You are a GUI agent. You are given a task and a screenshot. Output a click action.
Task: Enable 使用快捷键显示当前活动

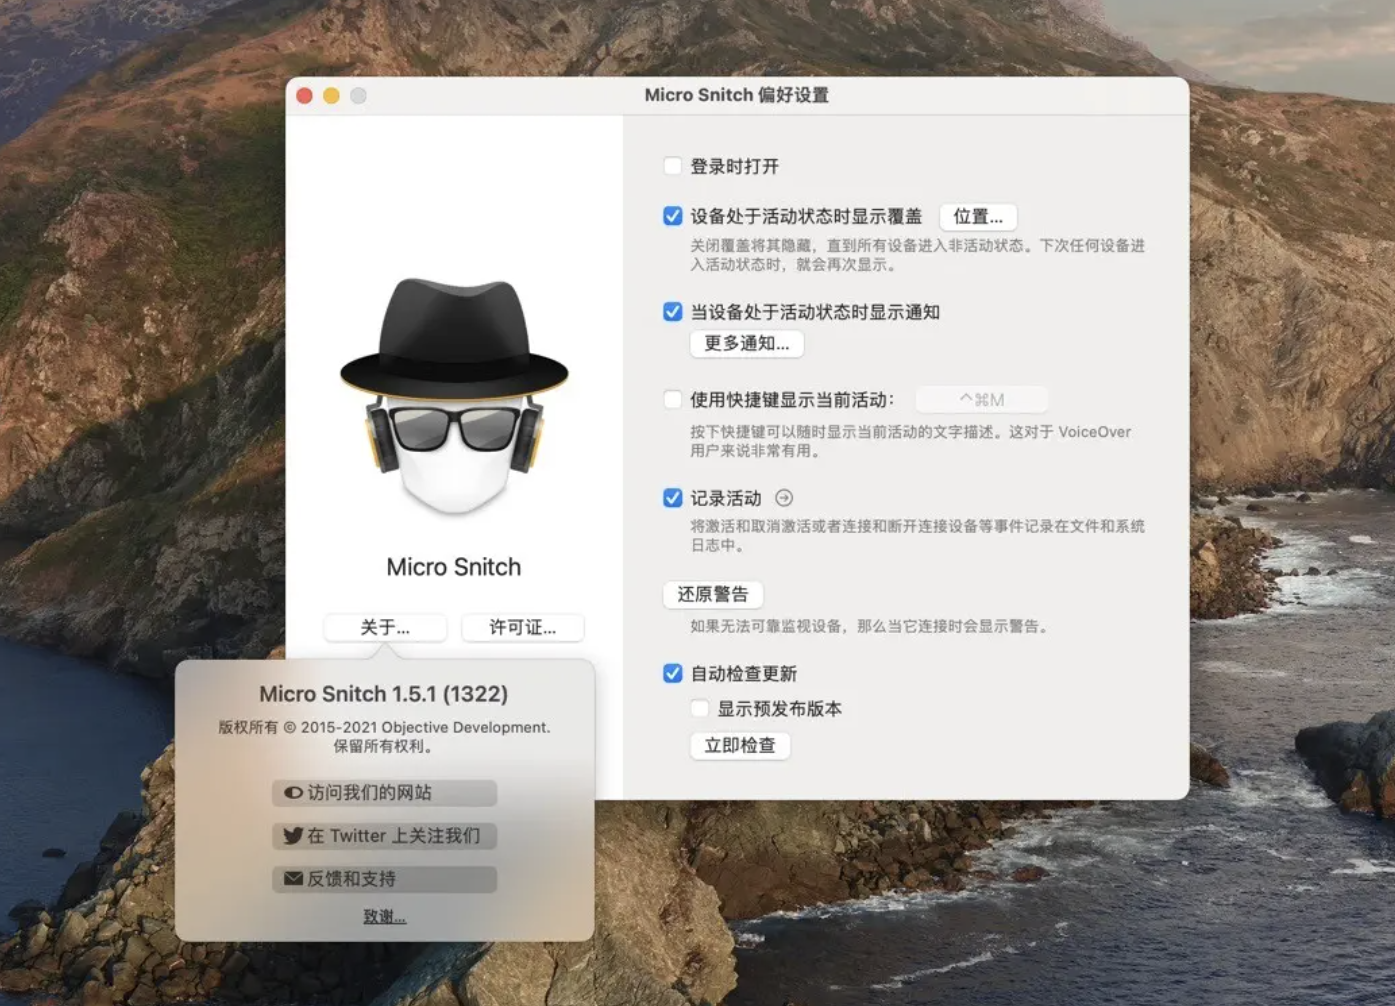(672, 399)
